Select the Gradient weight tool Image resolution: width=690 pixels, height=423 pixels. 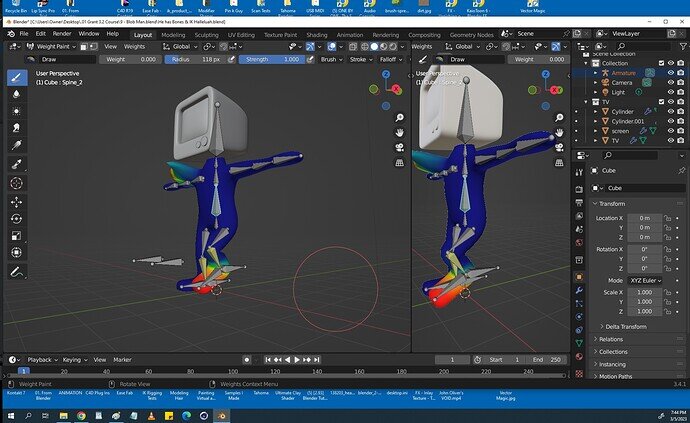pyautogui.click(x=17, y=144)
